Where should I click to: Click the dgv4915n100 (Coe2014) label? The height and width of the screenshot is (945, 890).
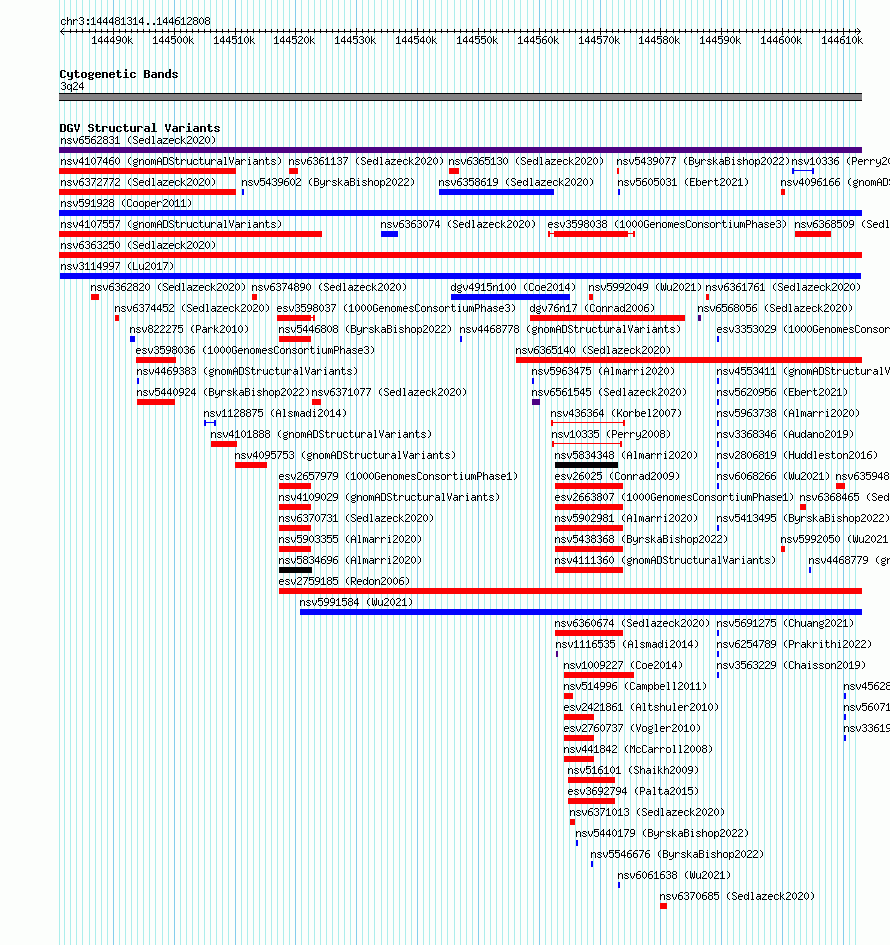(513, 287)
